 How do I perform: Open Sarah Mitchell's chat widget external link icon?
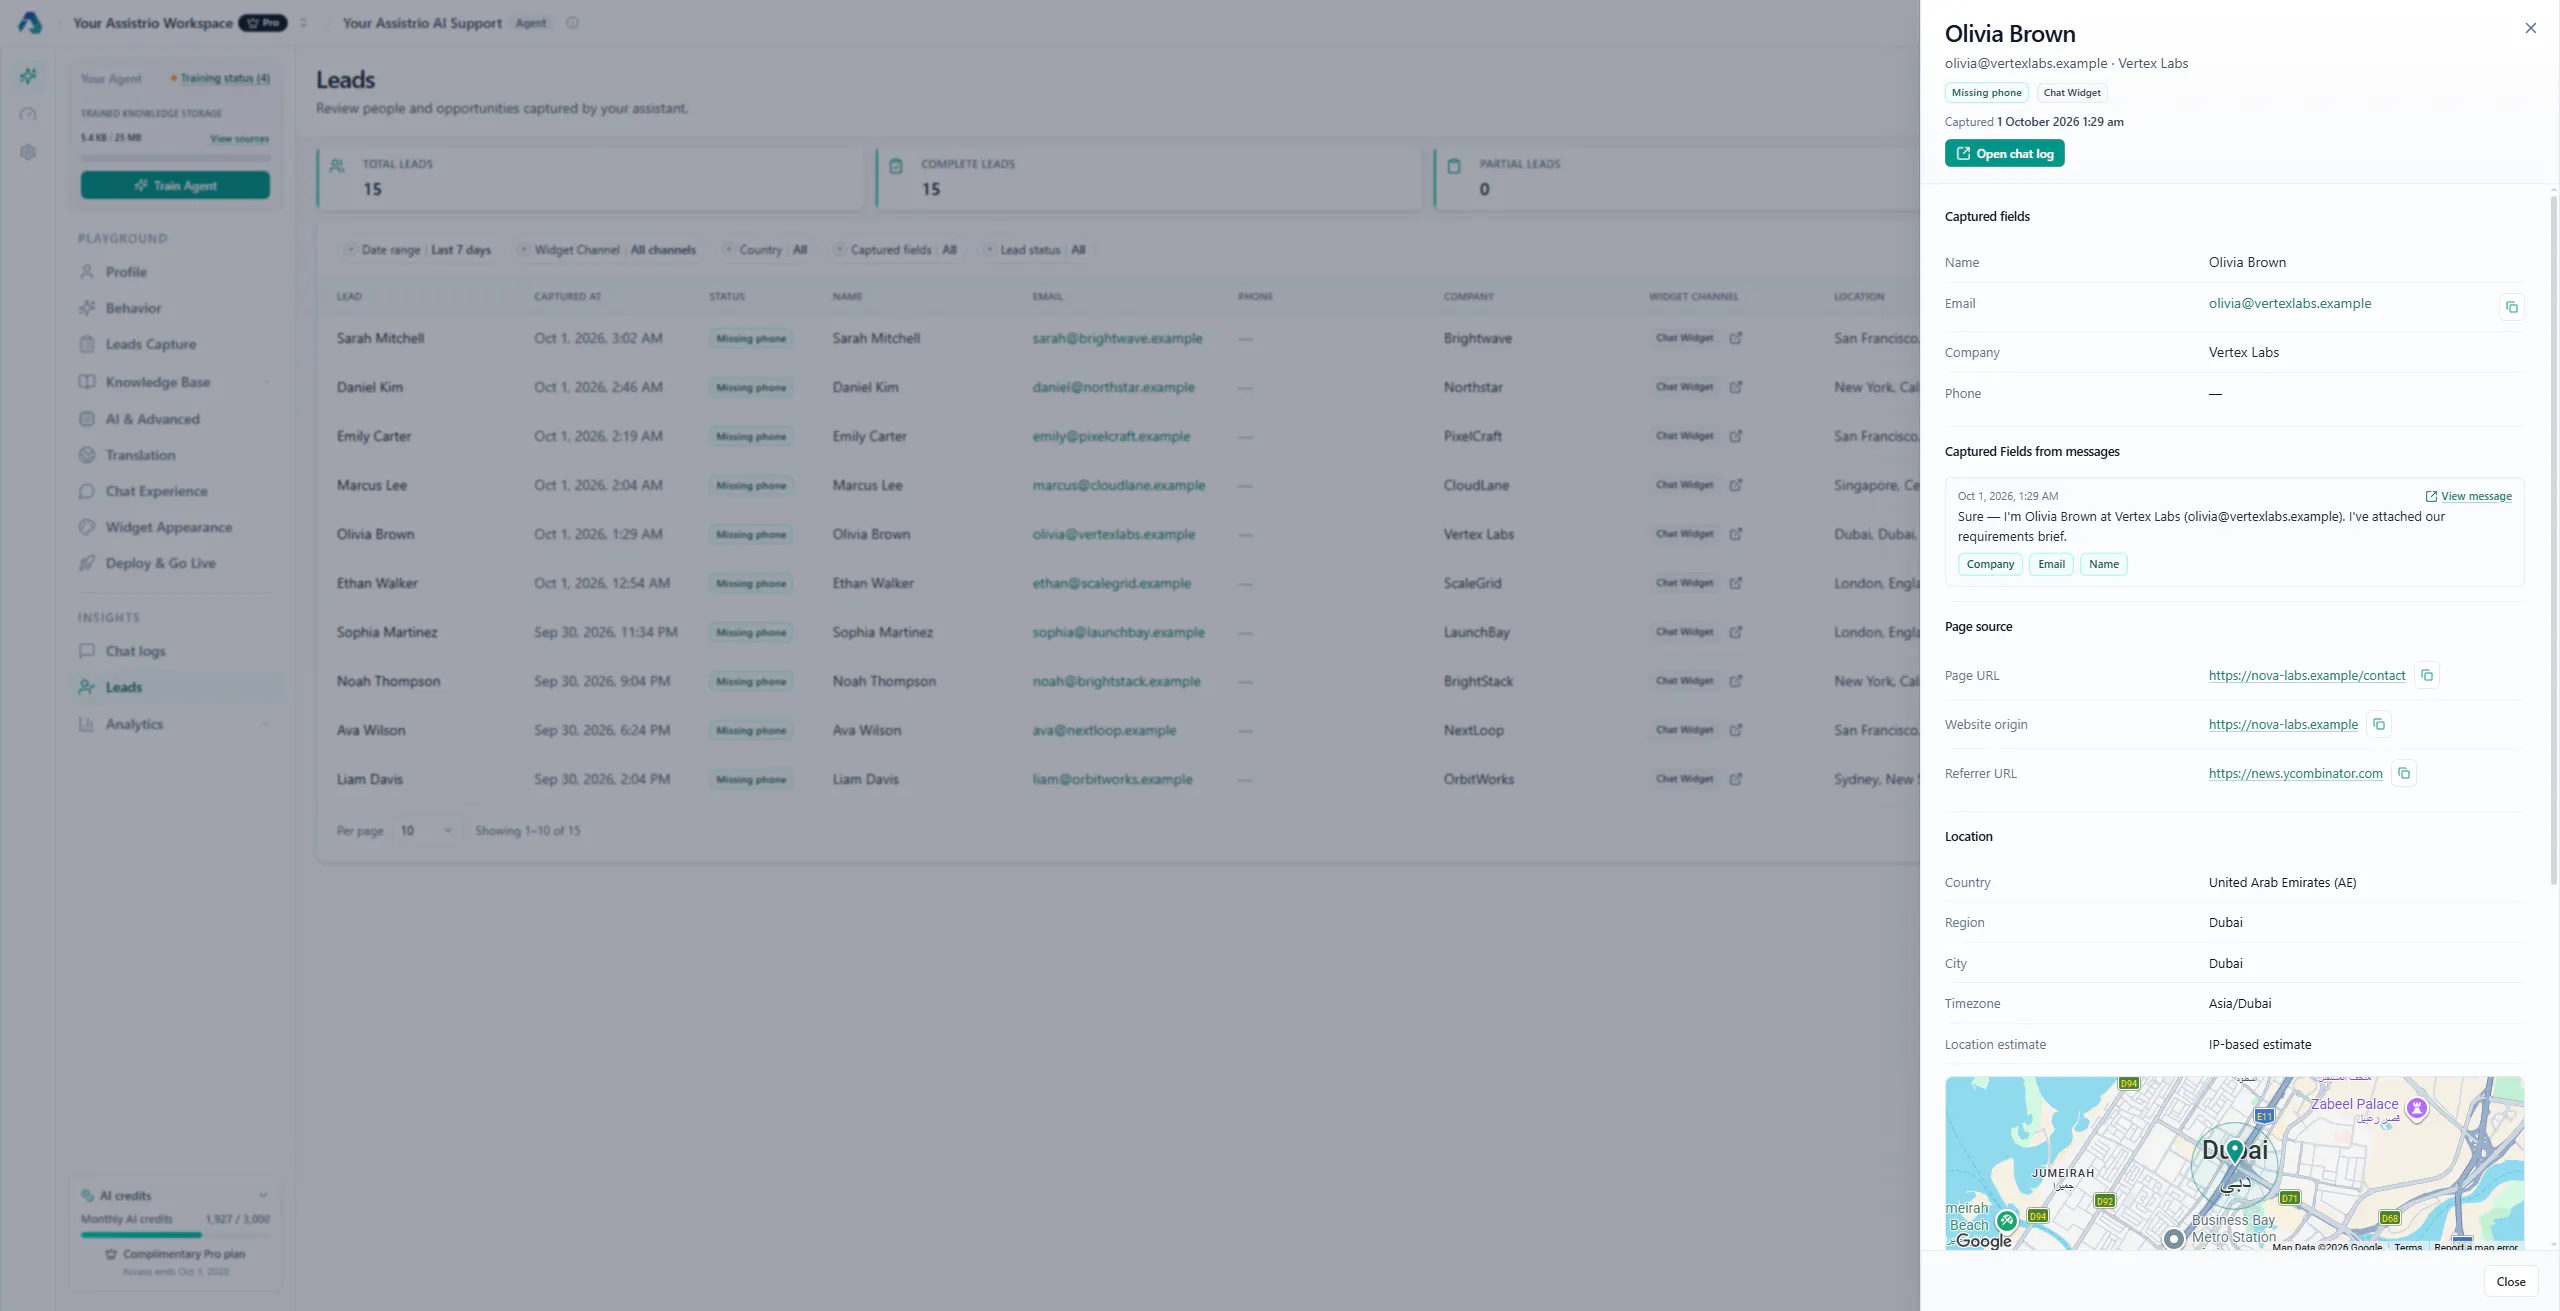(x=1735, y=338)
